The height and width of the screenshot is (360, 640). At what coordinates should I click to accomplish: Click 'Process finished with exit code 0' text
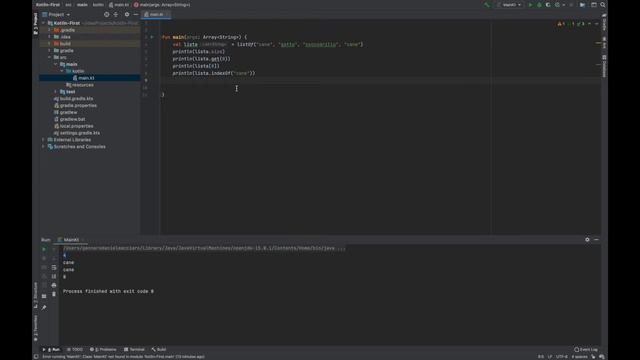pyautogui.click(x=108, y=291)
